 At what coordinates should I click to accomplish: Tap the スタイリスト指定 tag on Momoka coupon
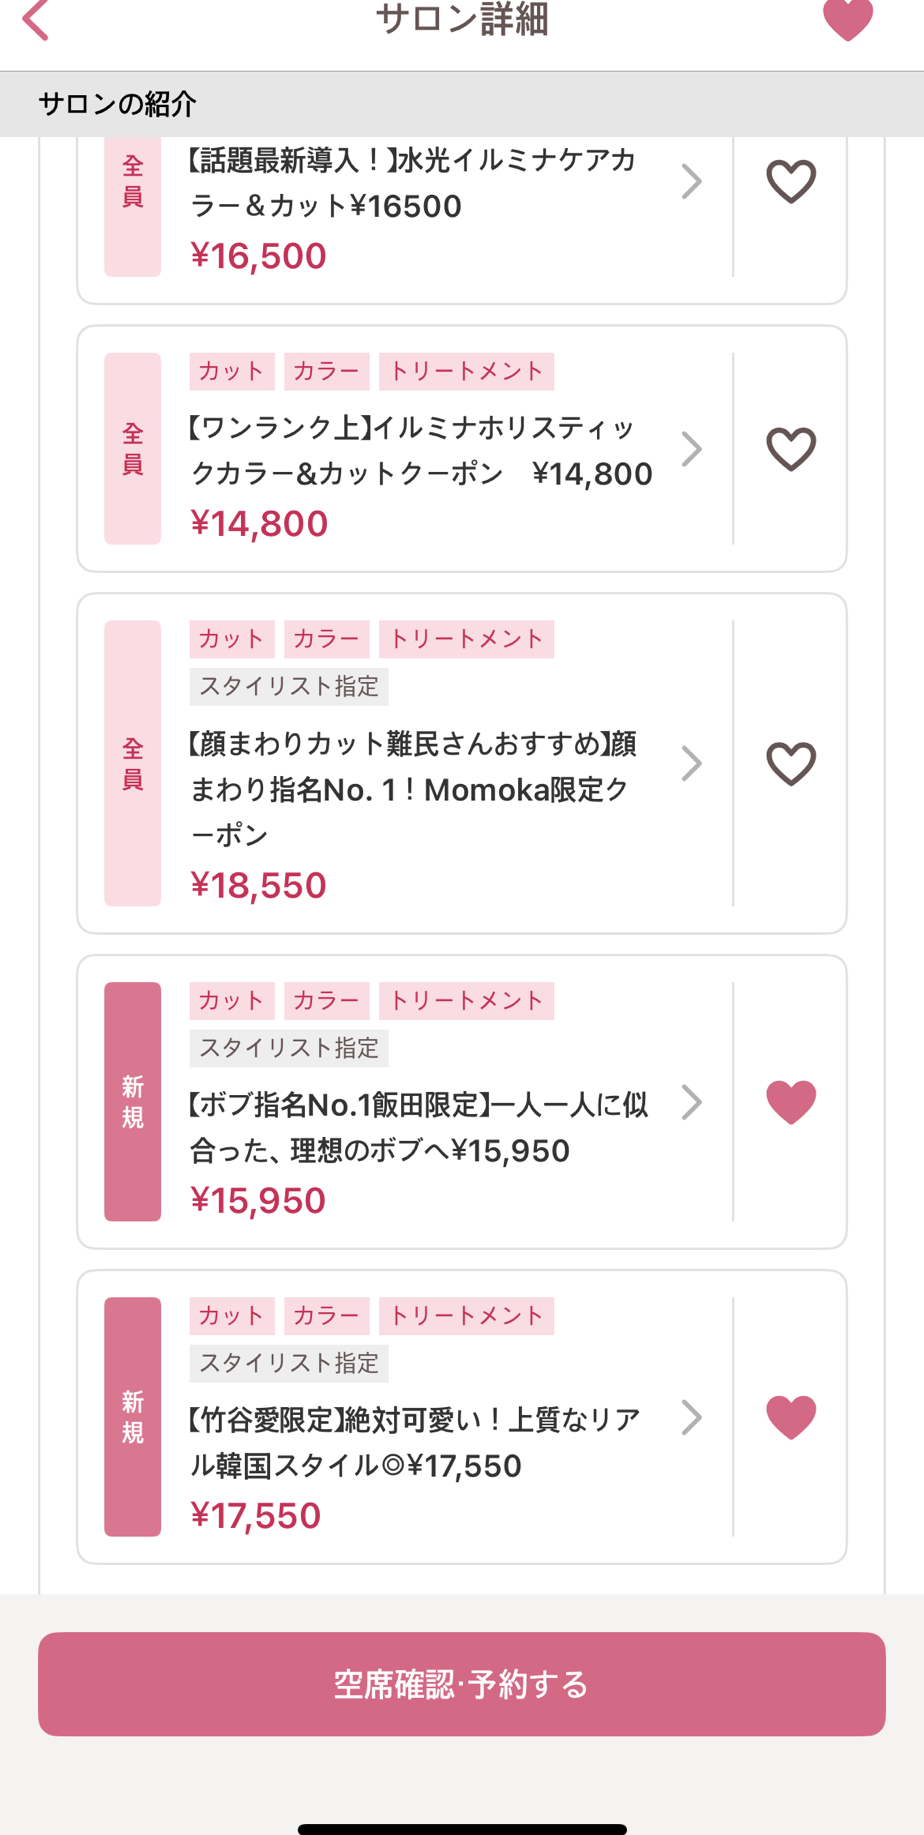tap(289, 687)
